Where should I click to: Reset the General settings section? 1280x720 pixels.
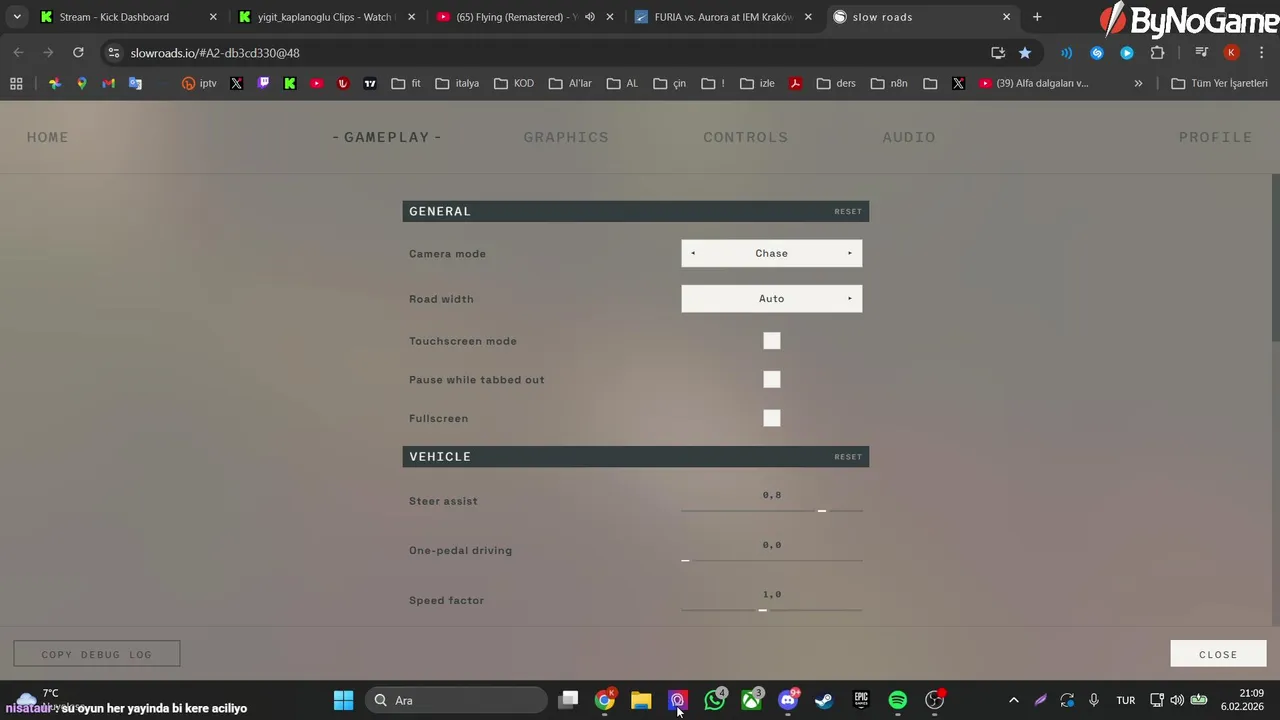848,212
